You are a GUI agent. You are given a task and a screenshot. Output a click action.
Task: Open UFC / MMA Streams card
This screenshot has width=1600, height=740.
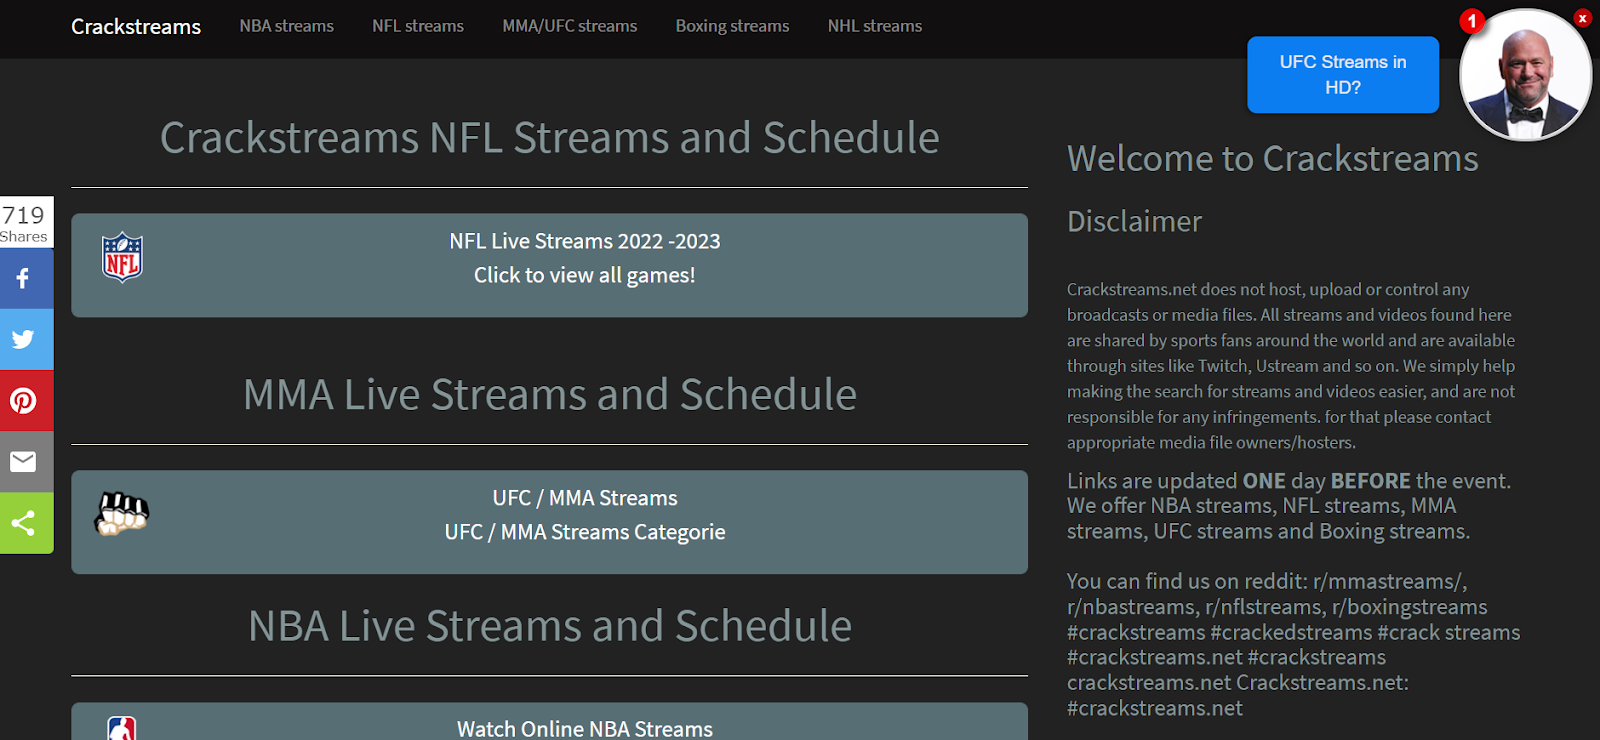pos(549,522)
